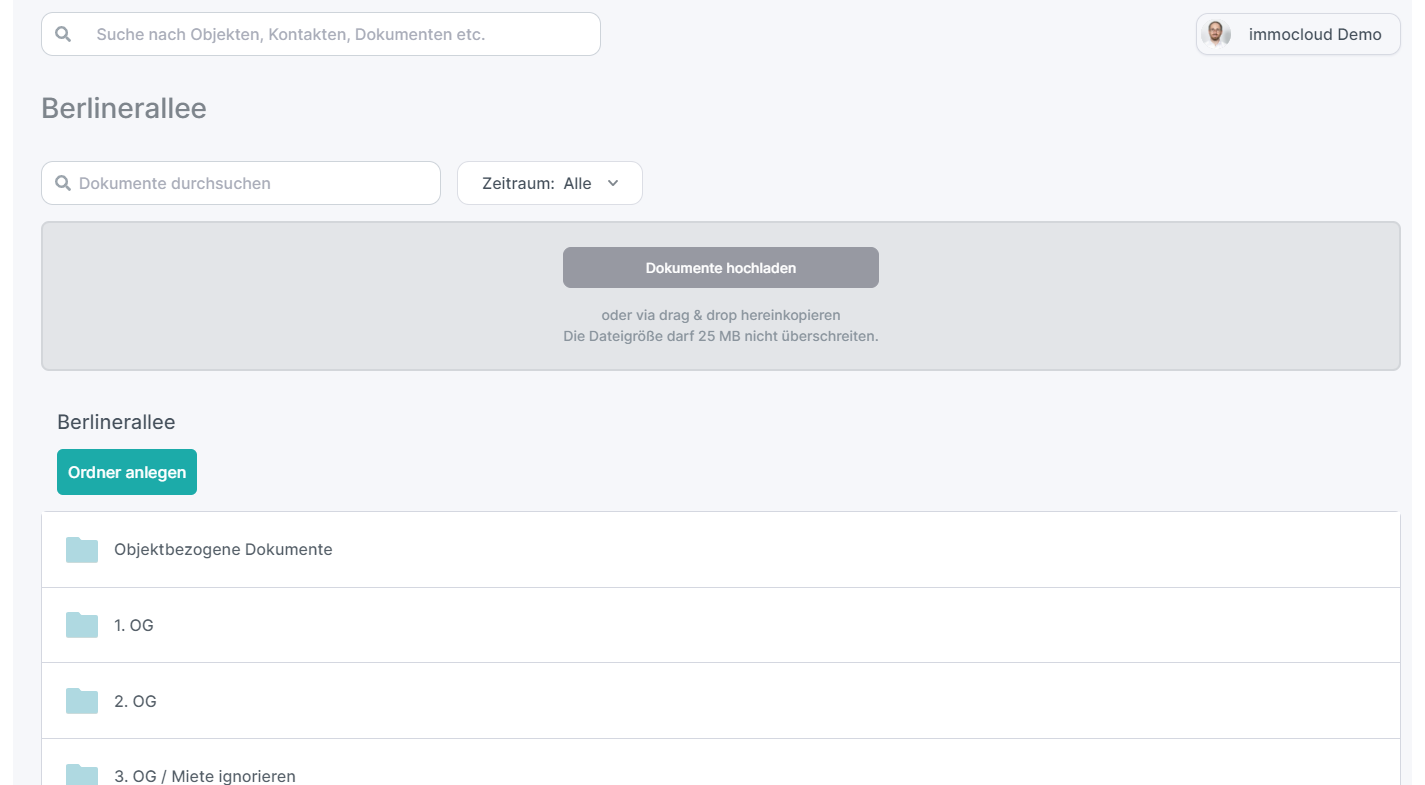Click the user avatar picture
The height and width of the screenshot is (785, 1425).
tap(1216, 34)
